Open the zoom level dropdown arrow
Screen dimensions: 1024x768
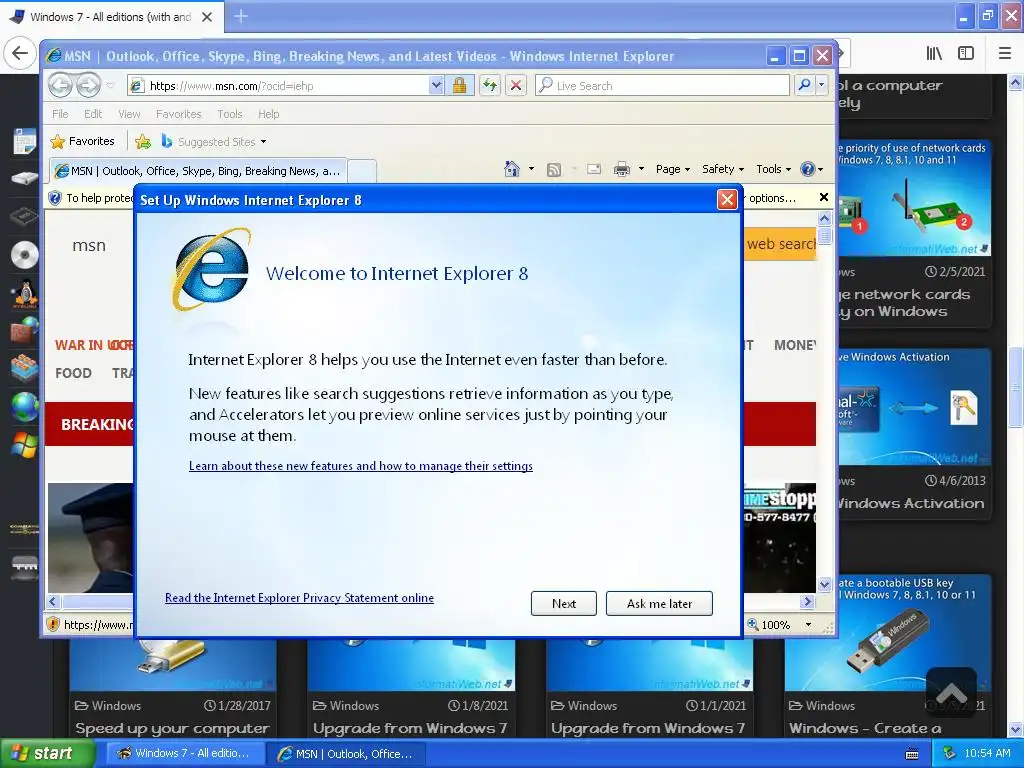[x=808, y=625]
